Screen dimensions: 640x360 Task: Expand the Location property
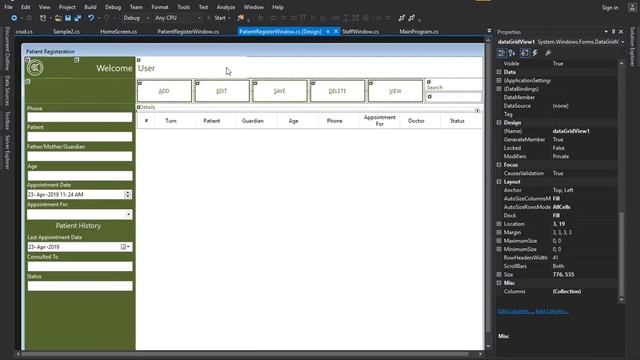499,224
